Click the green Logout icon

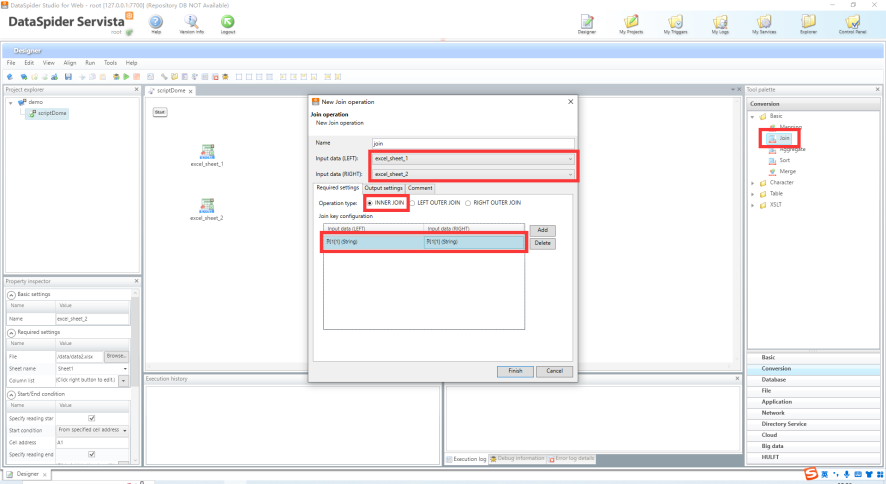point(228,22)
